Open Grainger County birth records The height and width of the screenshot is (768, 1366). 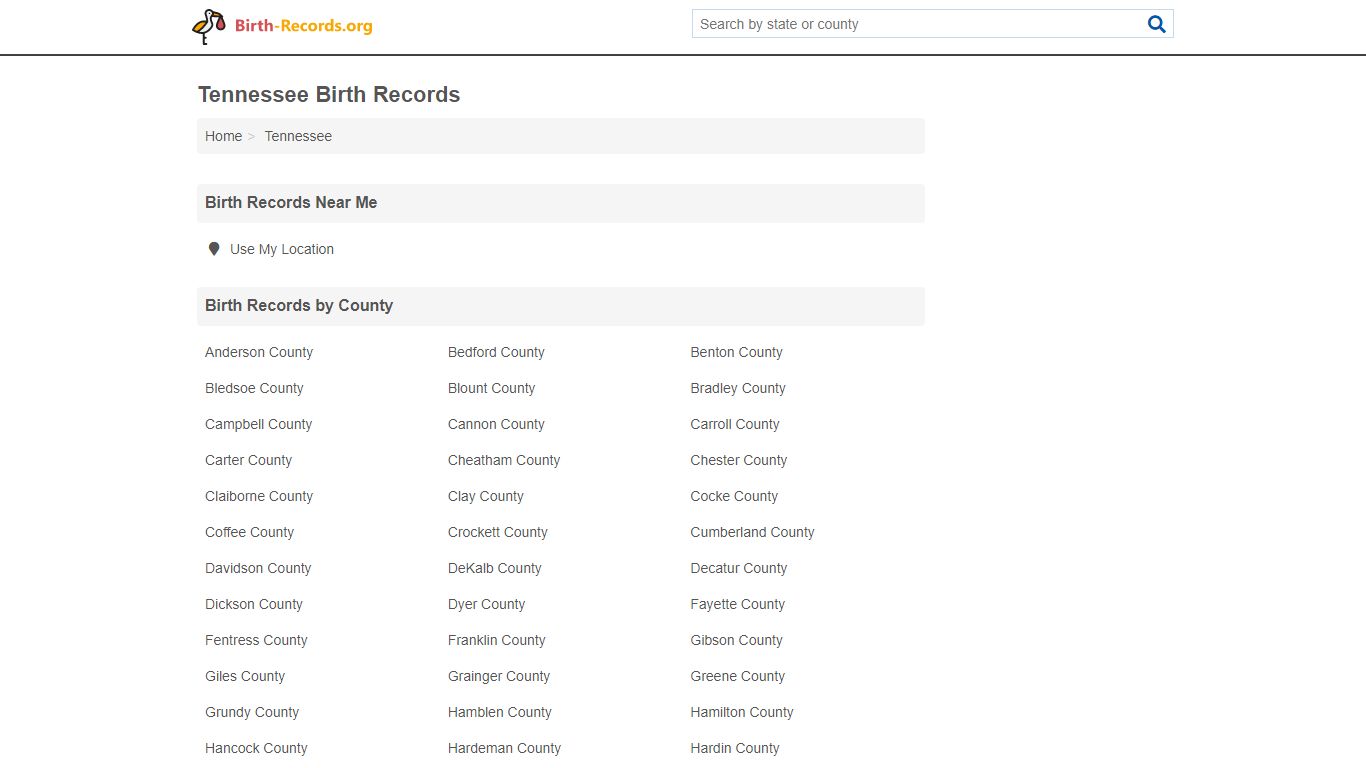tap(499, 676)
